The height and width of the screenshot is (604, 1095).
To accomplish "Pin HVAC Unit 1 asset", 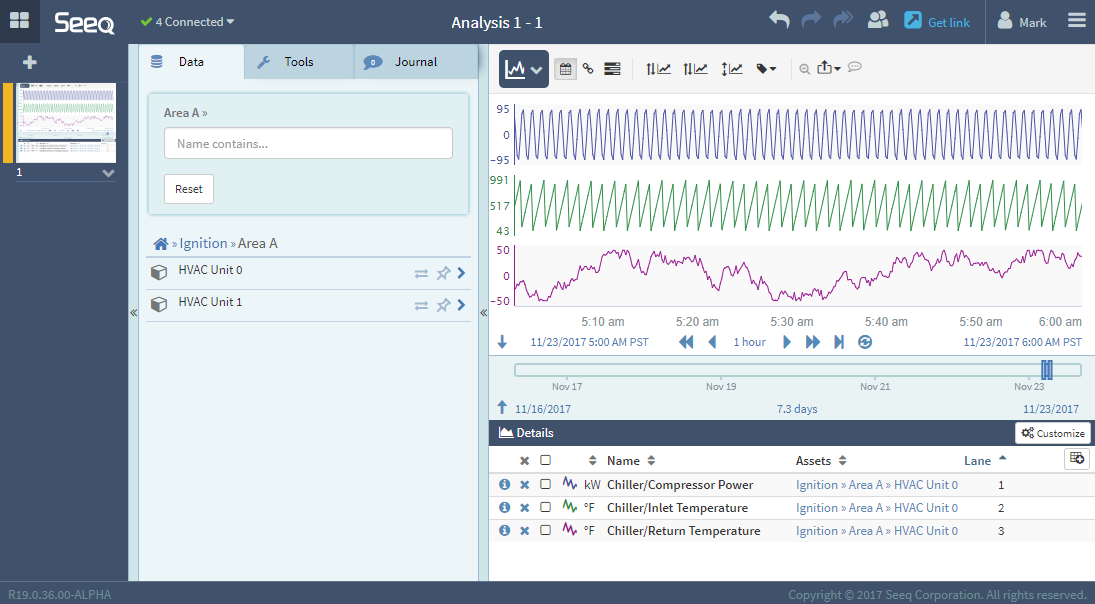I will click(443, 305).
